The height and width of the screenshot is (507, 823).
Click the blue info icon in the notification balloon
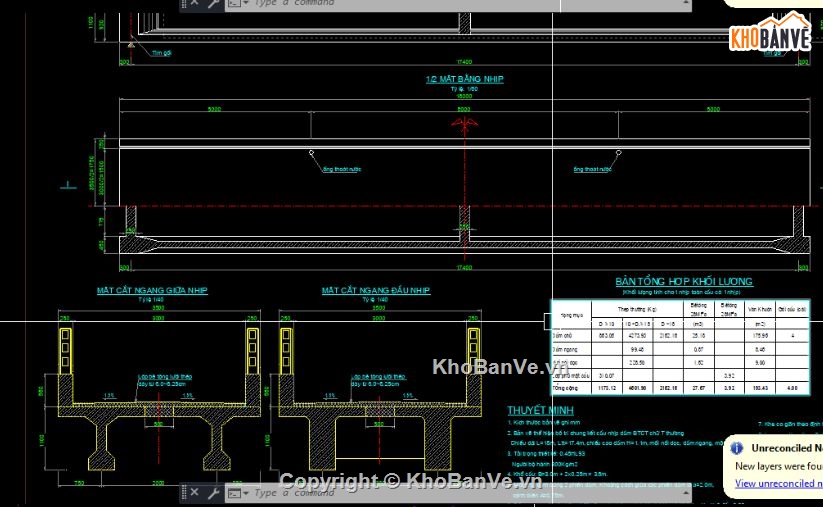coord(736,448)
